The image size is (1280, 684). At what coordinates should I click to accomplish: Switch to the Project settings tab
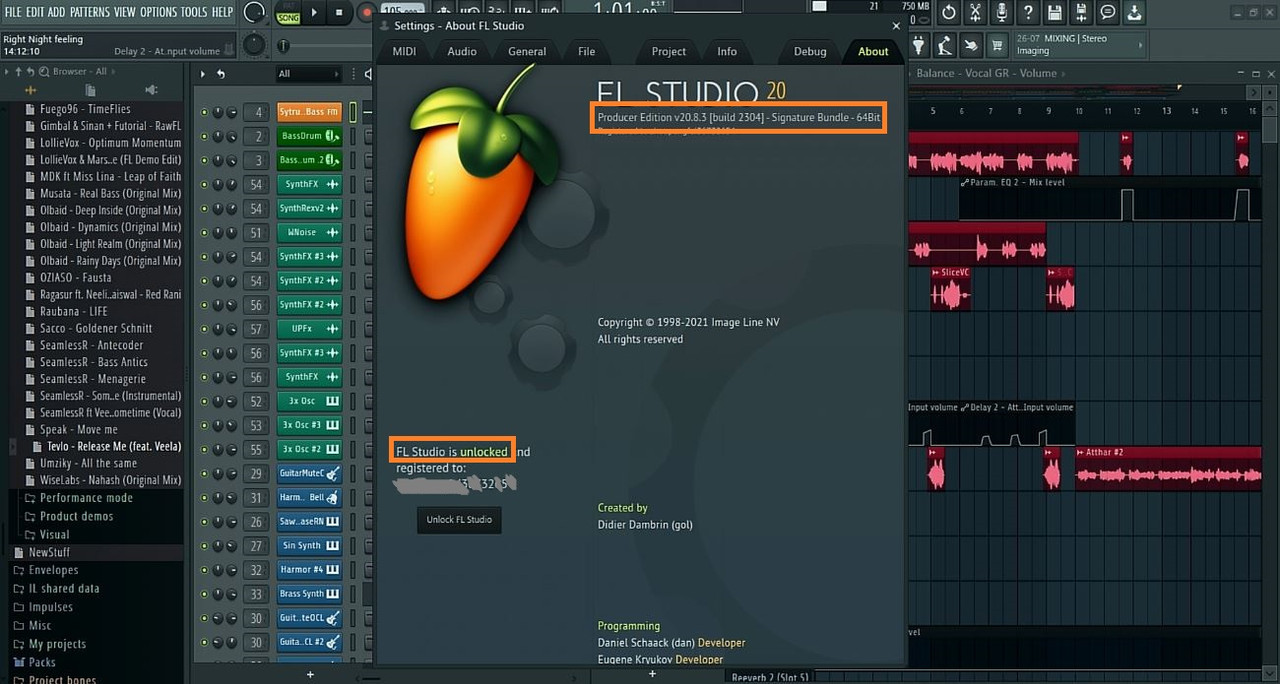click(x=669, y=52)
